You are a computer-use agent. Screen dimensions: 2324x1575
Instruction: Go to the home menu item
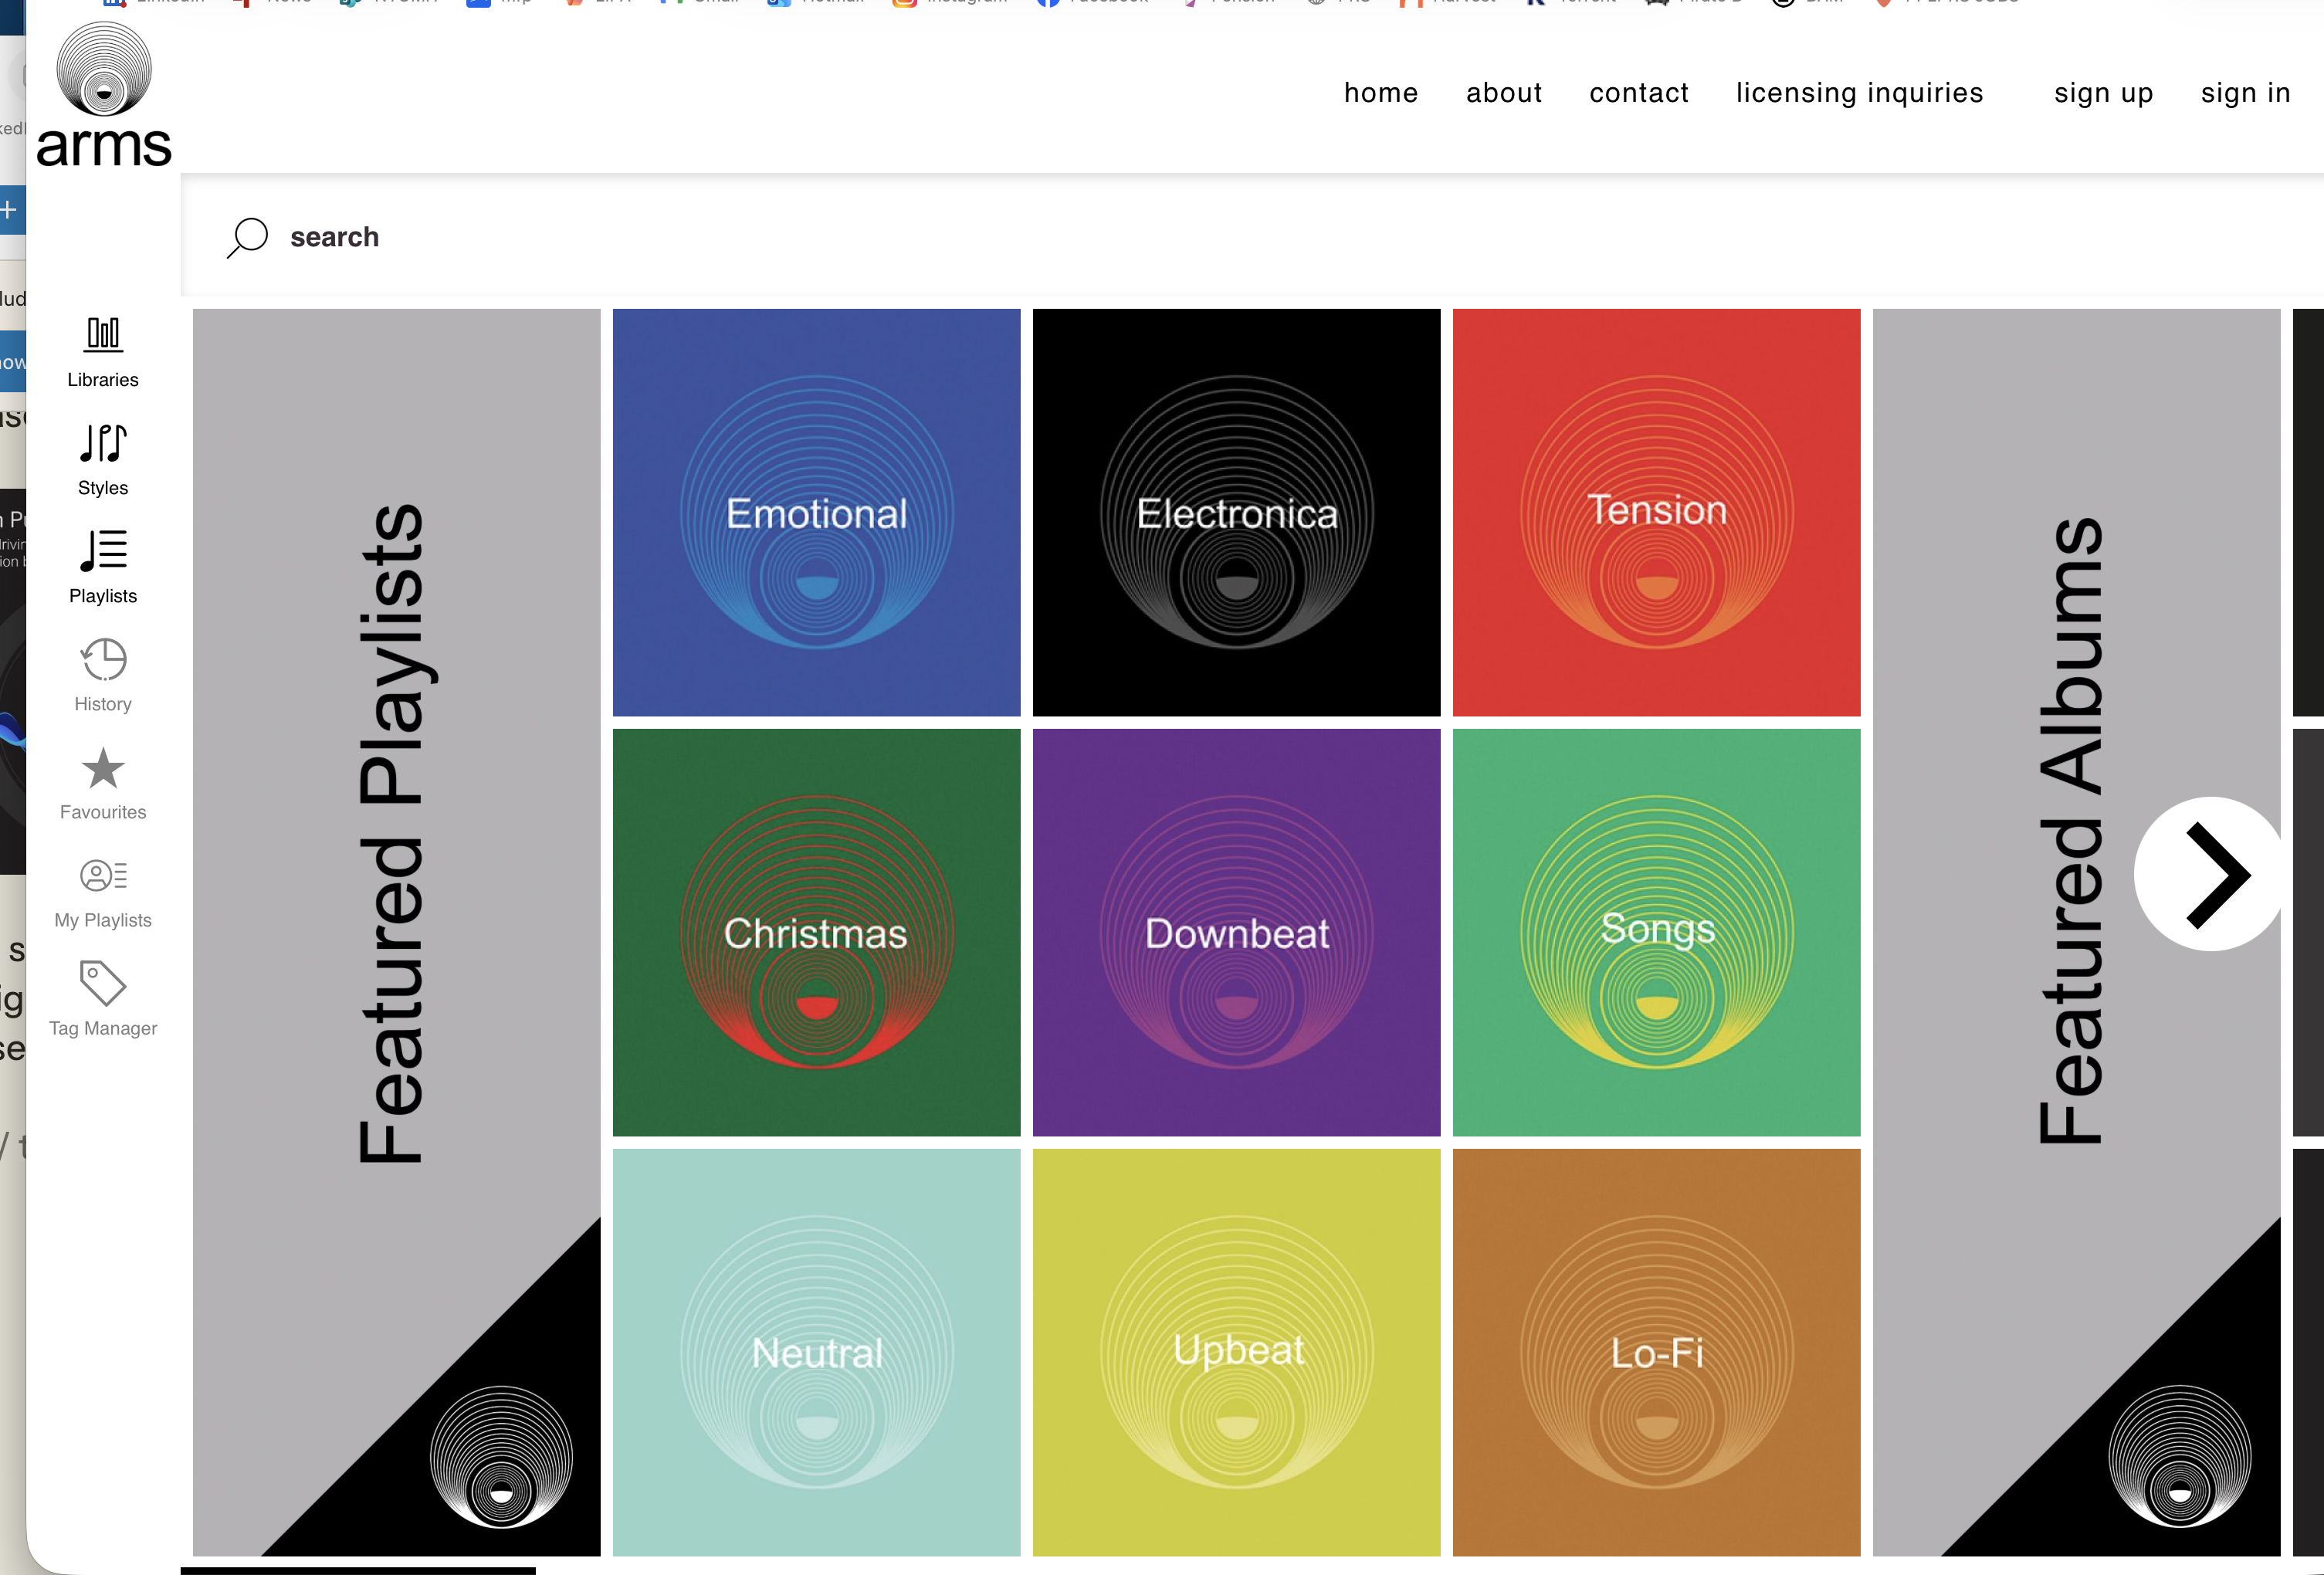[1380, 93]
